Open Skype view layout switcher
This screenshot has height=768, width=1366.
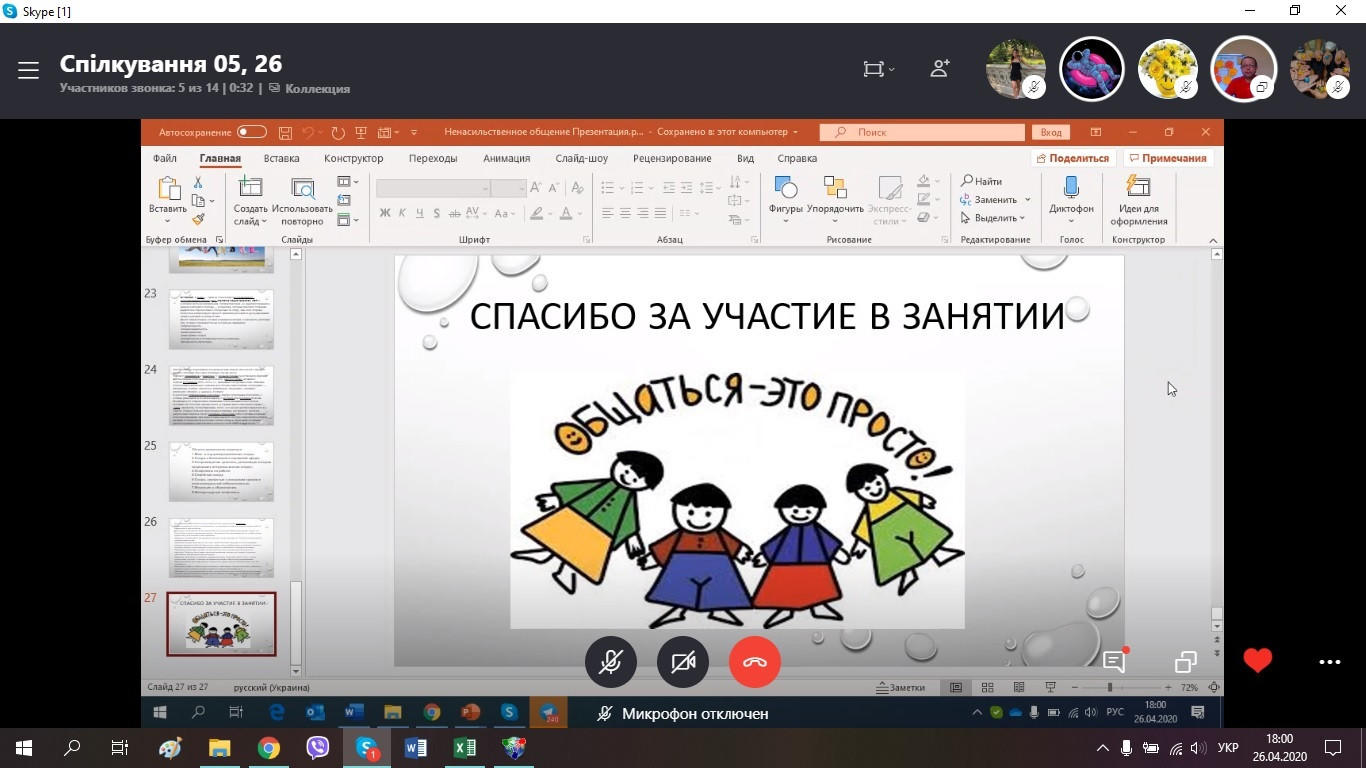point(879,69)
